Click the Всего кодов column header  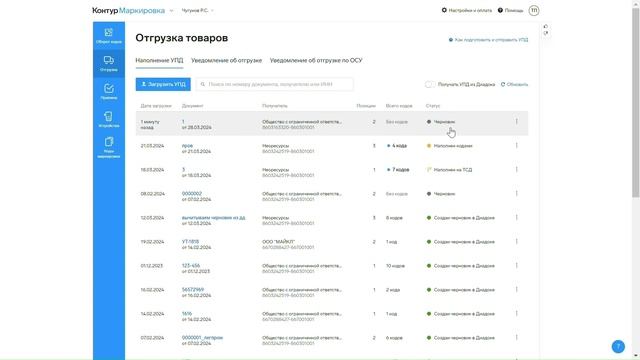coord(399,106)
